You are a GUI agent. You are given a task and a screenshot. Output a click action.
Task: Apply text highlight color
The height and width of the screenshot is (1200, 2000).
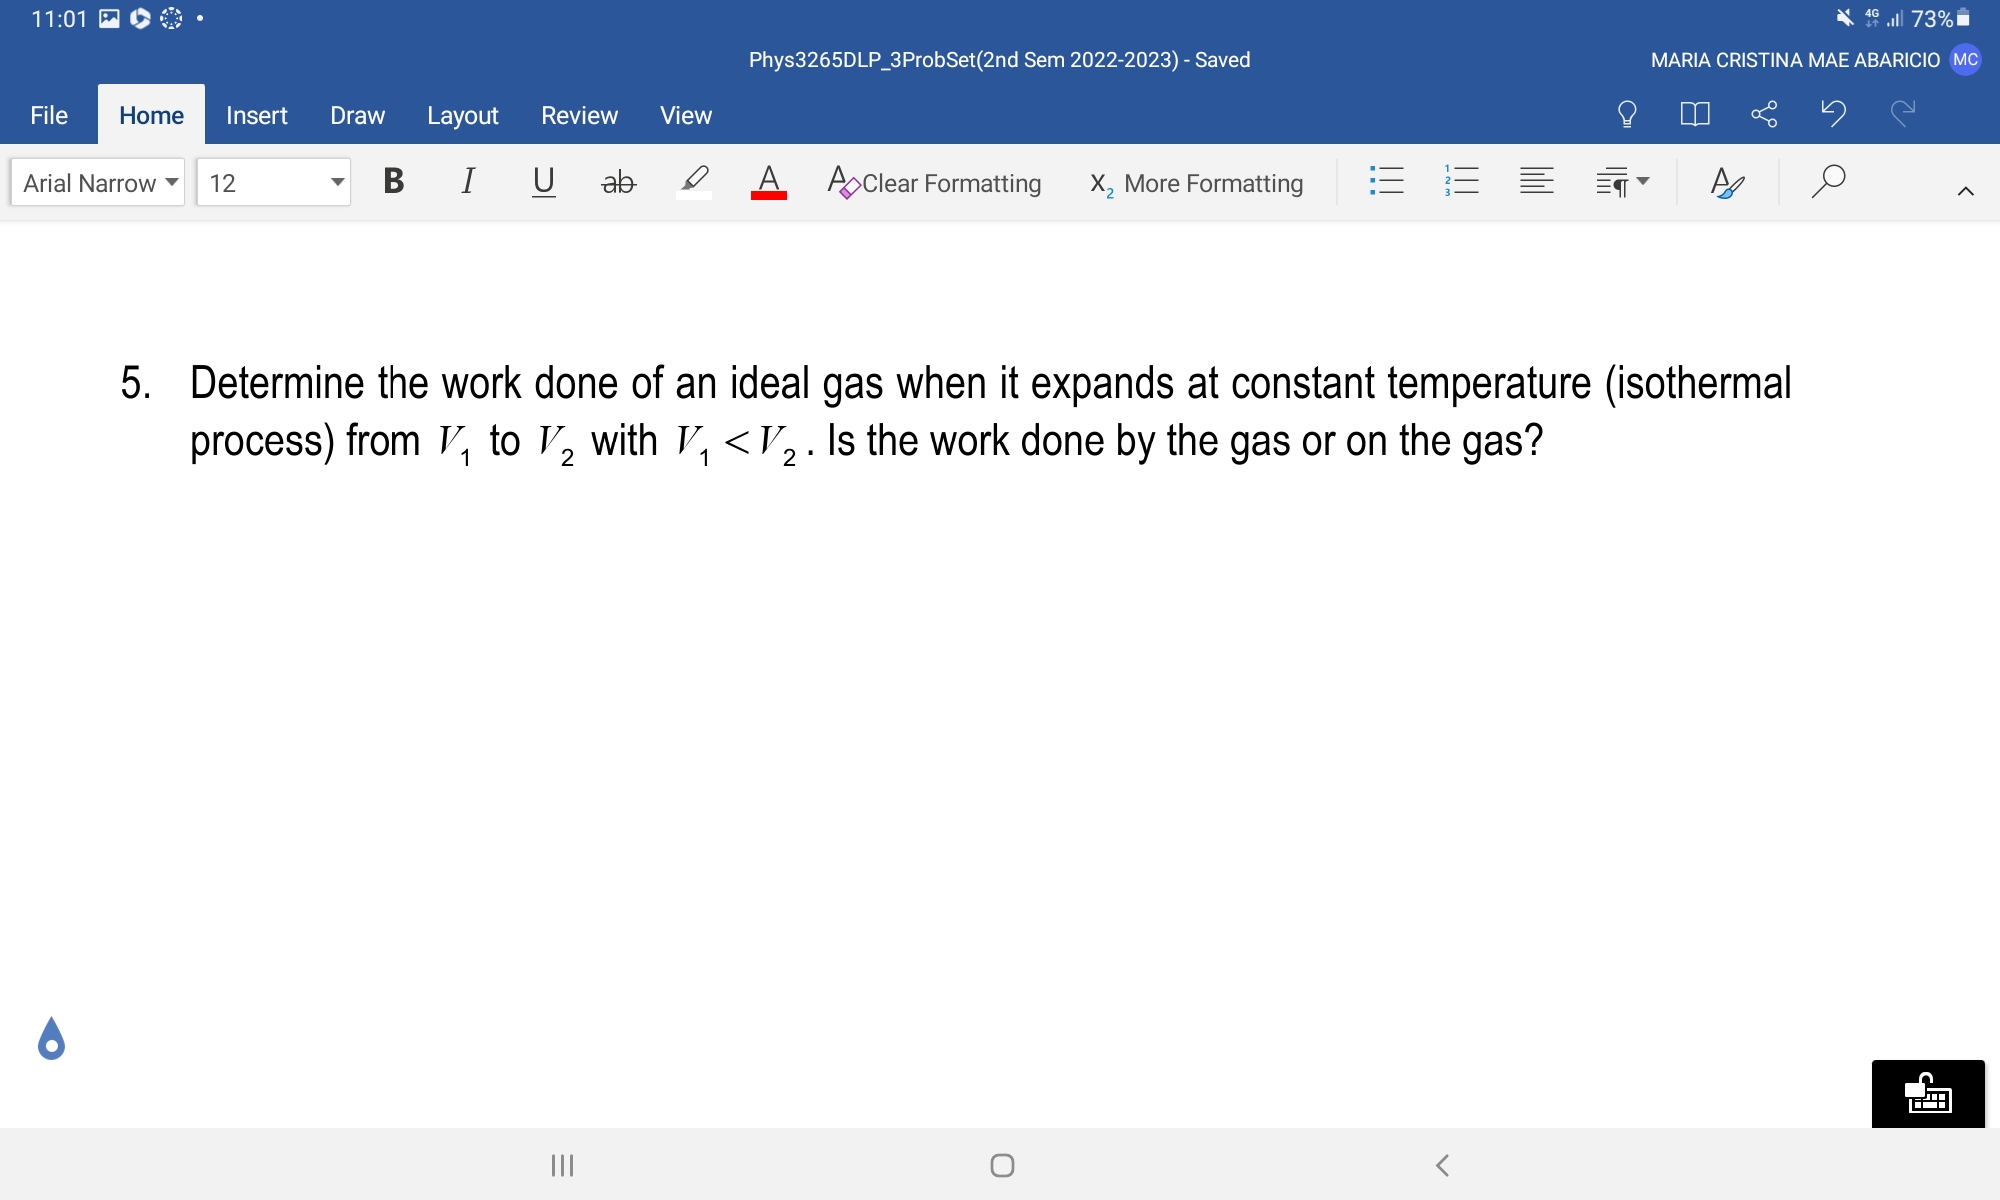[x=694, y=181]
